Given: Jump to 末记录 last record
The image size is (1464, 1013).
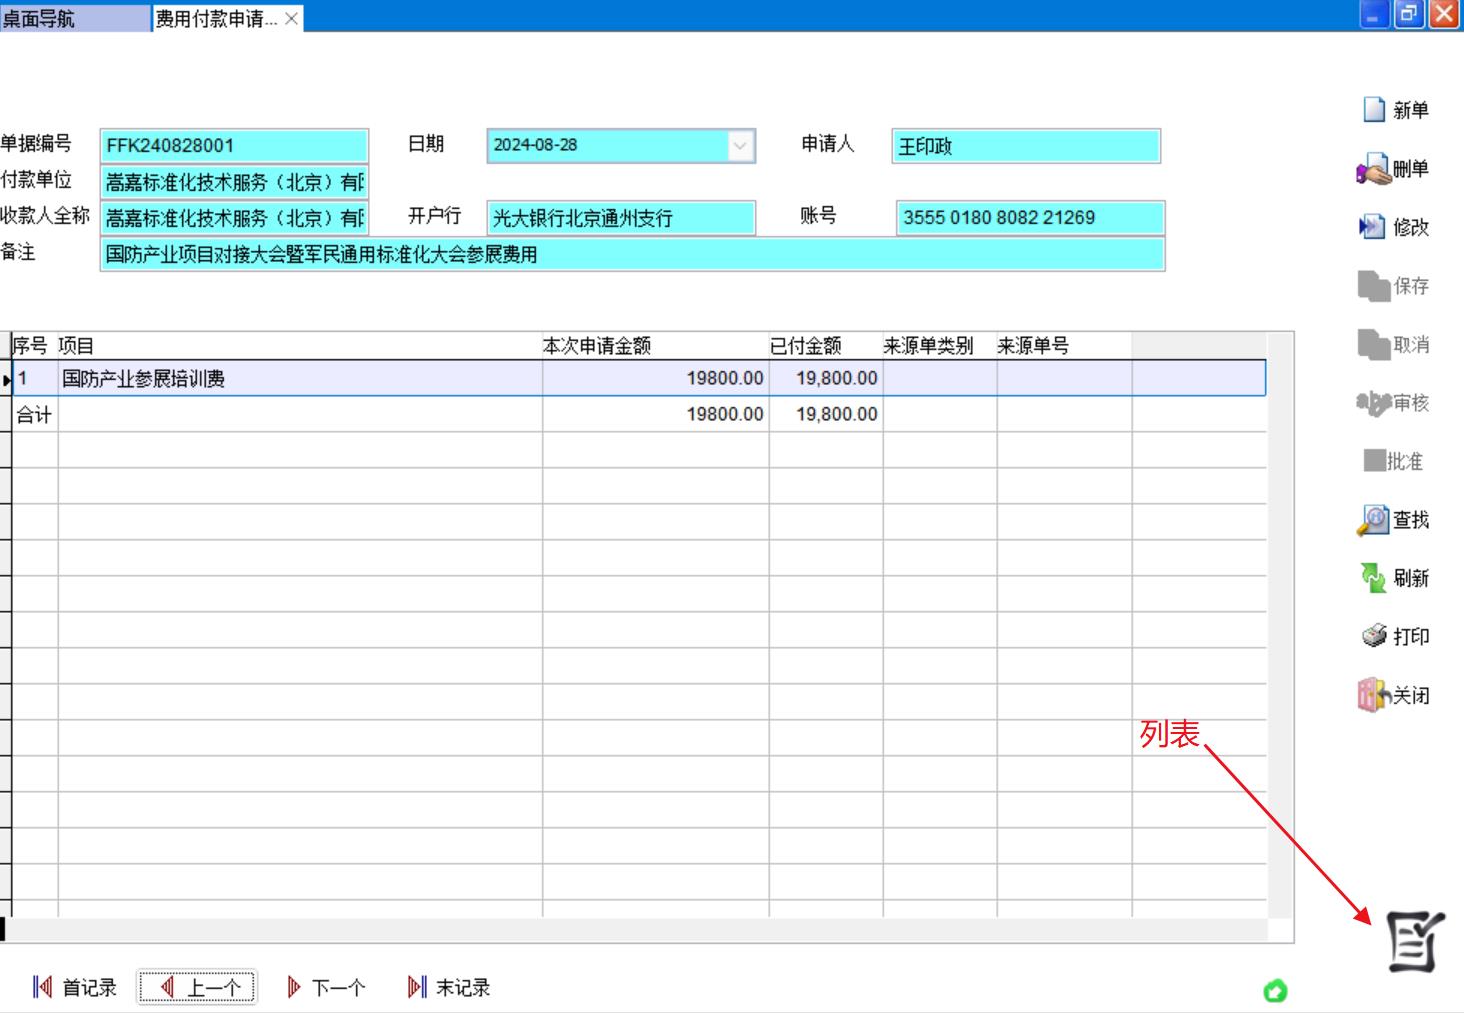Looking at the screenshot, I should point(448,988).
